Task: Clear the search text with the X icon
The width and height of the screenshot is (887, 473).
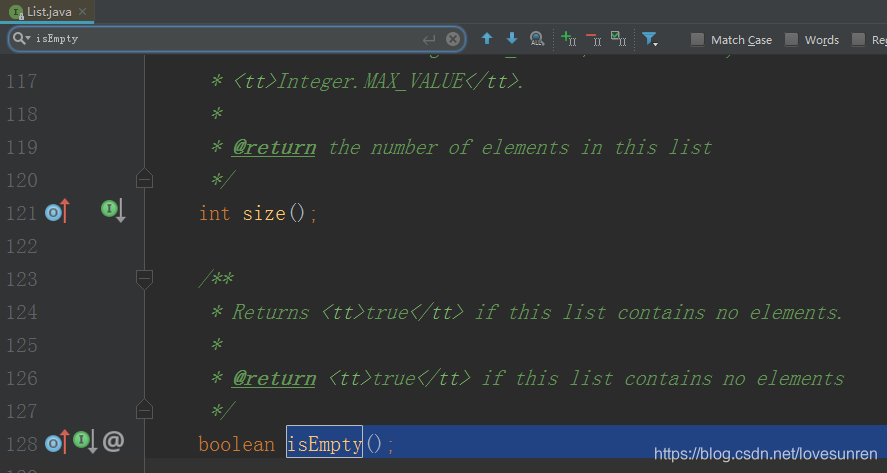Action: pos(453,39)
